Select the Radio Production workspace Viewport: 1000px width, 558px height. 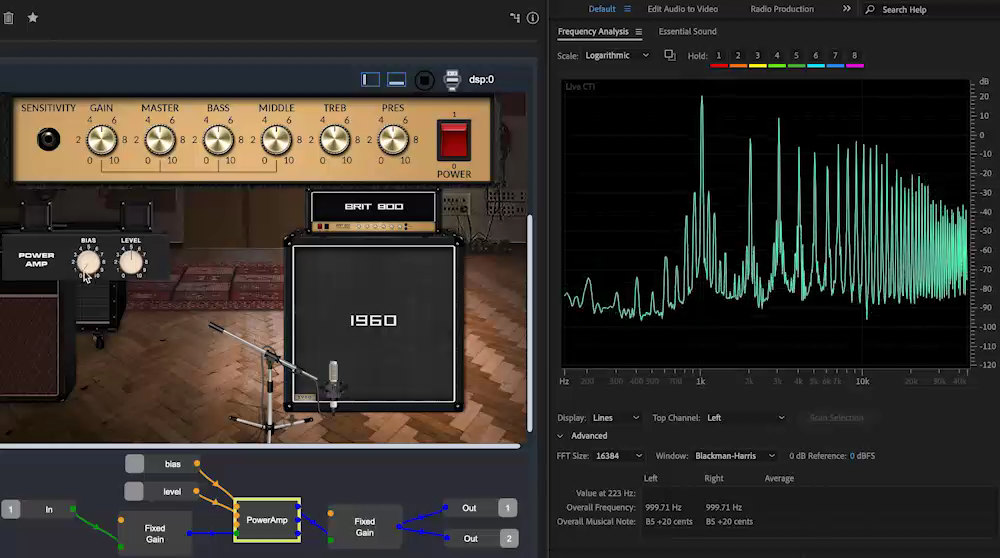point(782,9)
